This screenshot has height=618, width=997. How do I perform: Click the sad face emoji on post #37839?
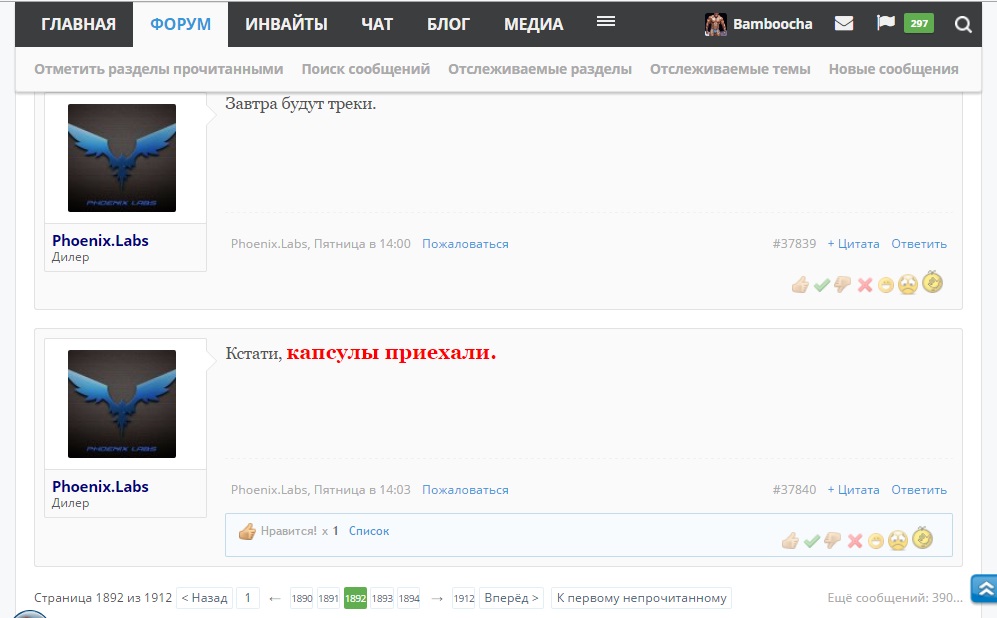click(907, 285)
